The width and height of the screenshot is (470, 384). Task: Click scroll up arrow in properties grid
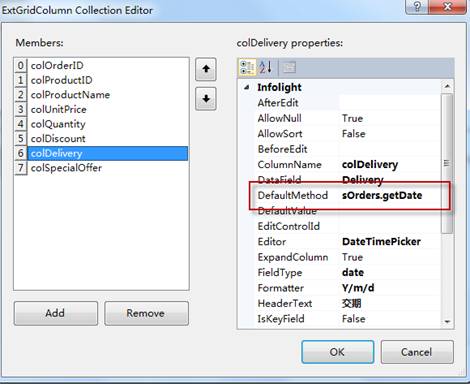(447, 87)
